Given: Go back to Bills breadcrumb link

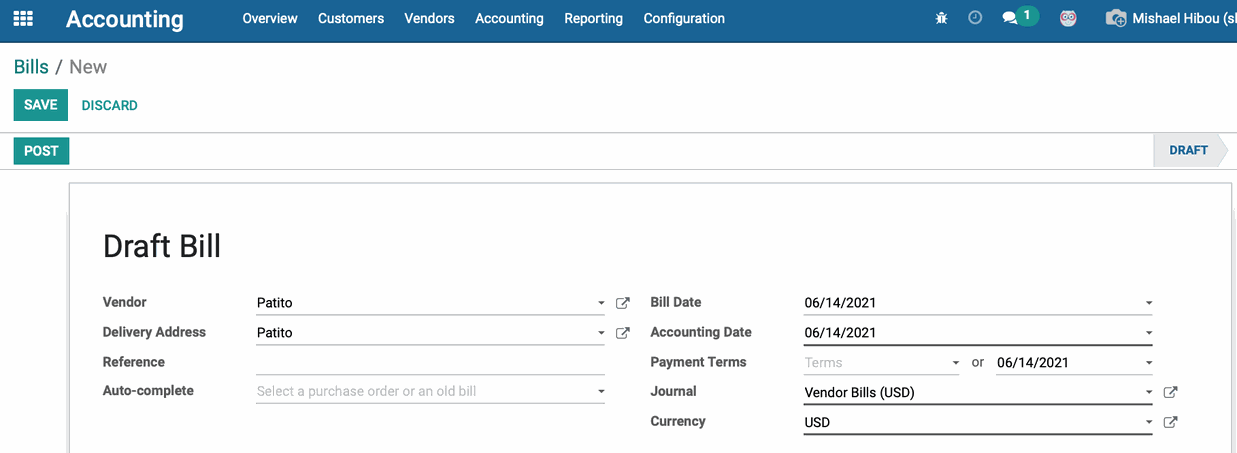Looking at the screenshot, I should click(x=31, y=67).
